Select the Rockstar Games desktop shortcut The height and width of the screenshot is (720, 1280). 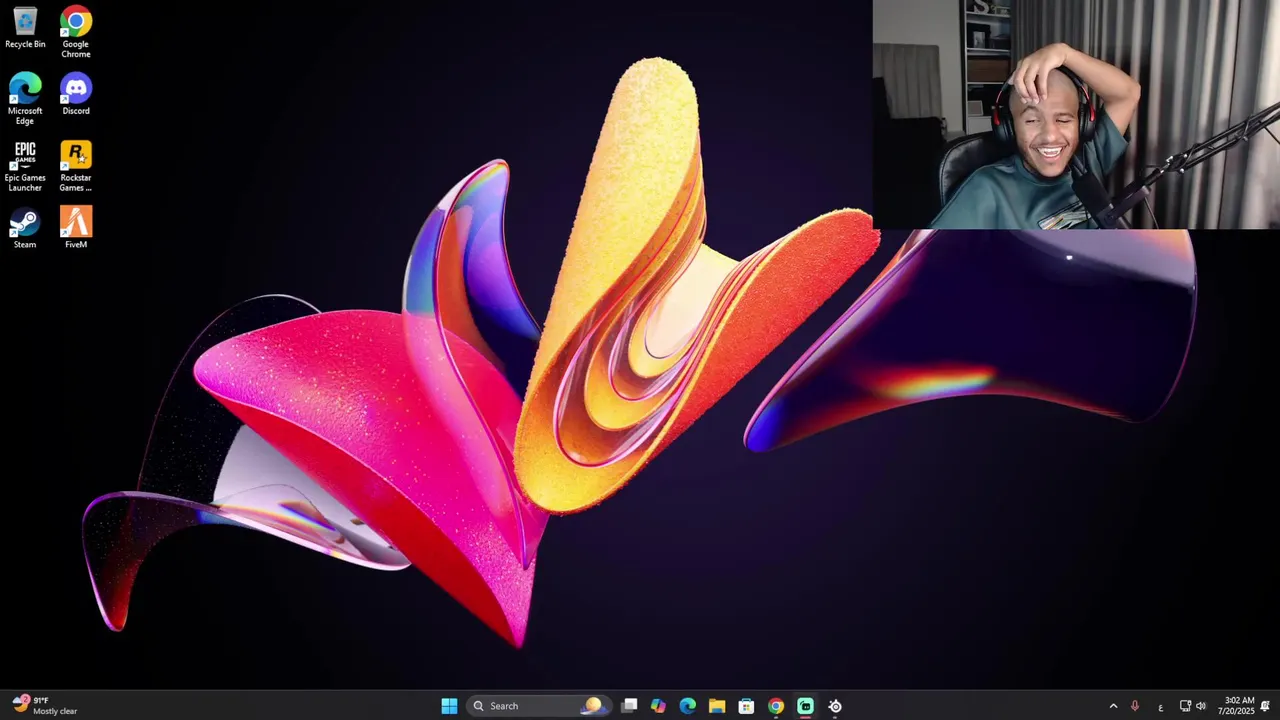tap(76, 166)
